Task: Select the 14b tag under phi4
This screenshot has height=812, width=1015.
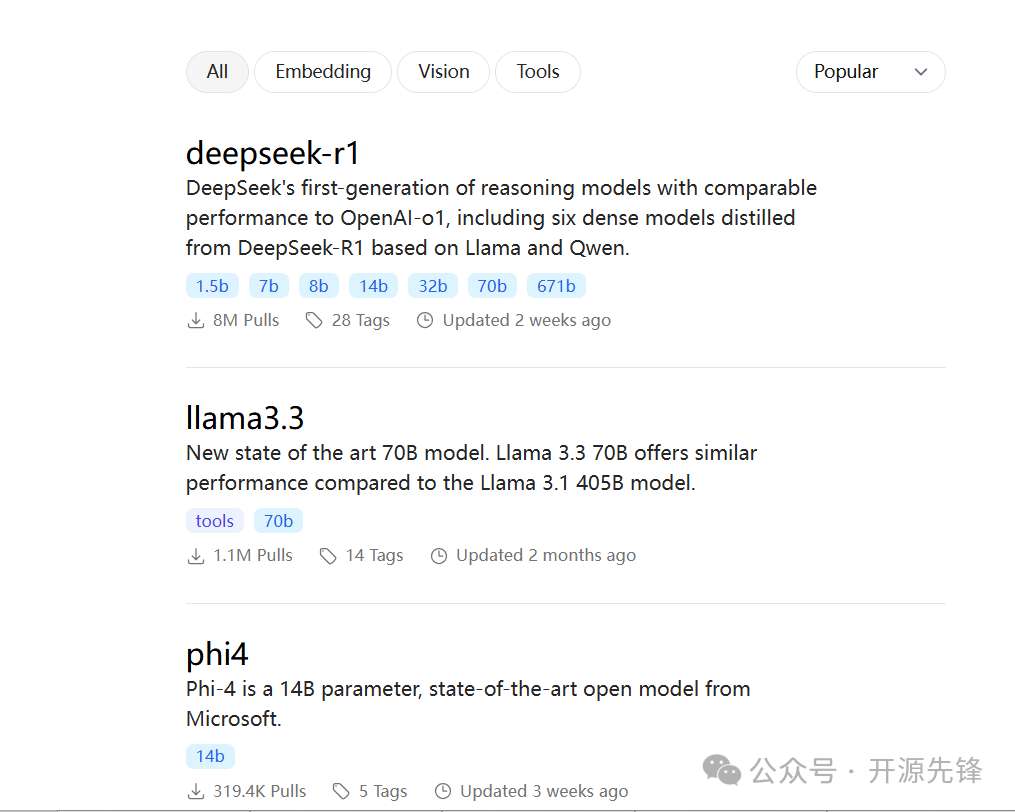Action: pos(210,756)
